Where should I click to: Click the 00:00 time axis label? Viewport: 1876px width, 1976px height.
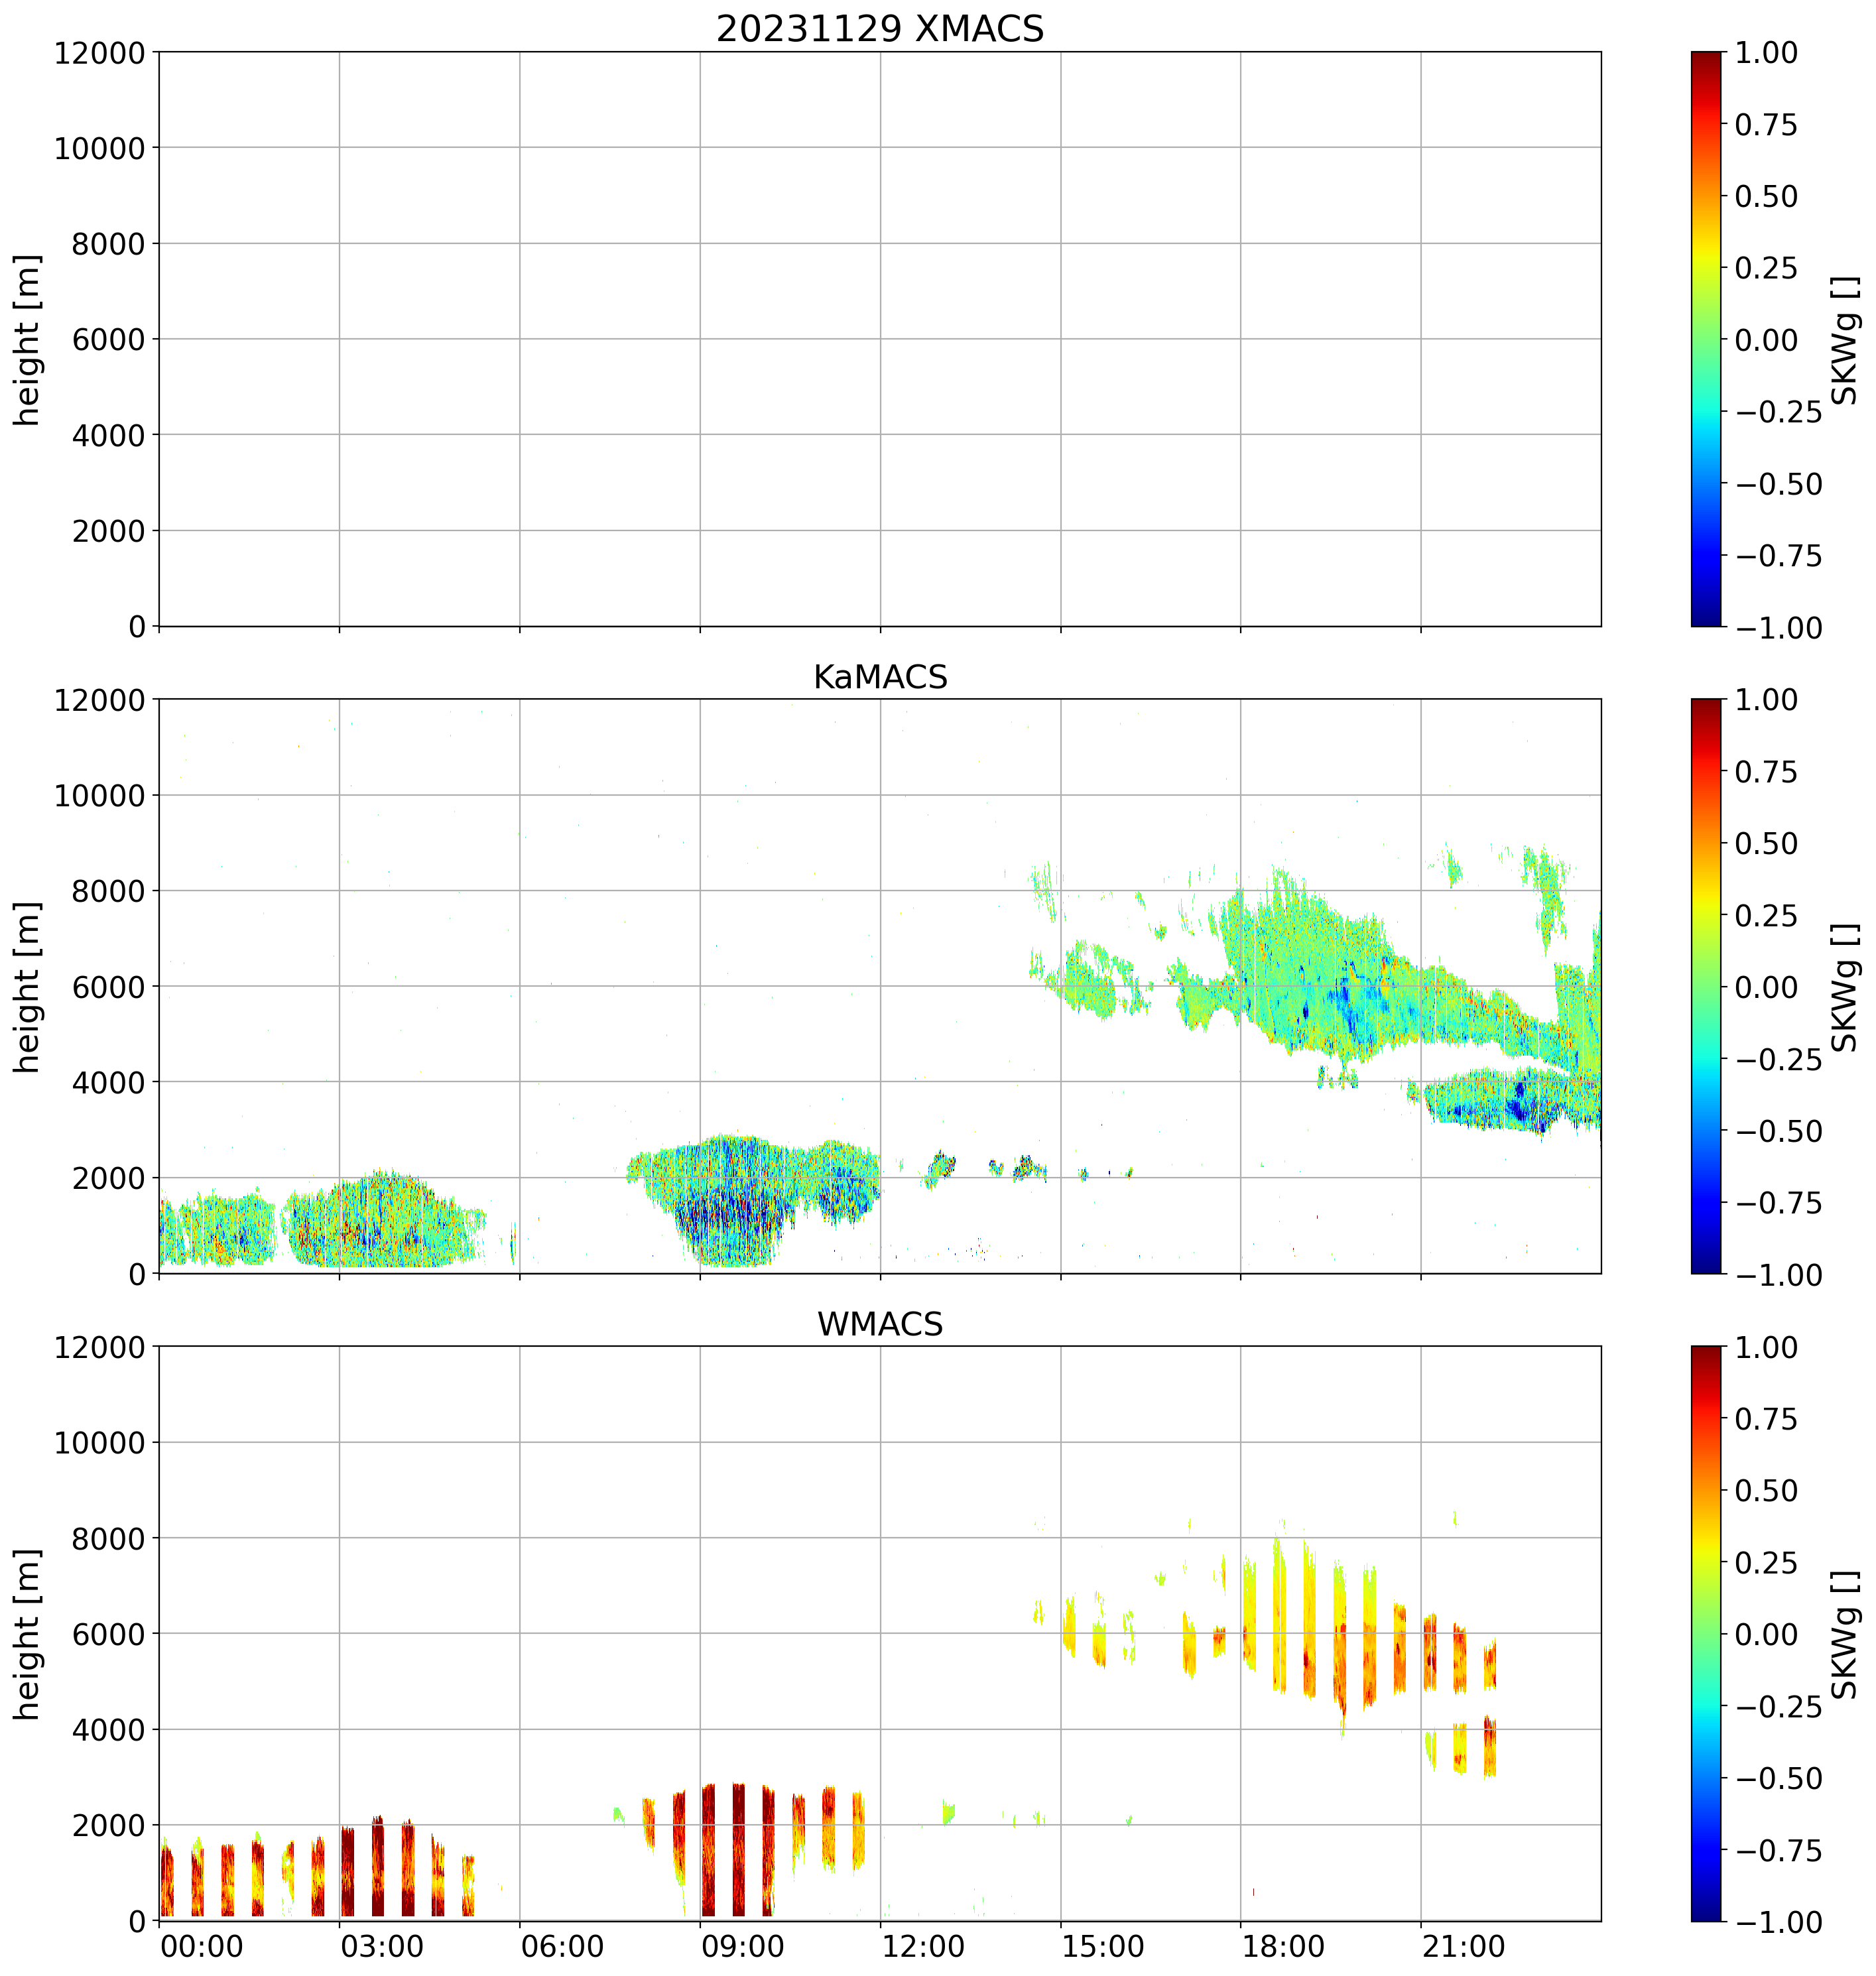point(201,1947)
